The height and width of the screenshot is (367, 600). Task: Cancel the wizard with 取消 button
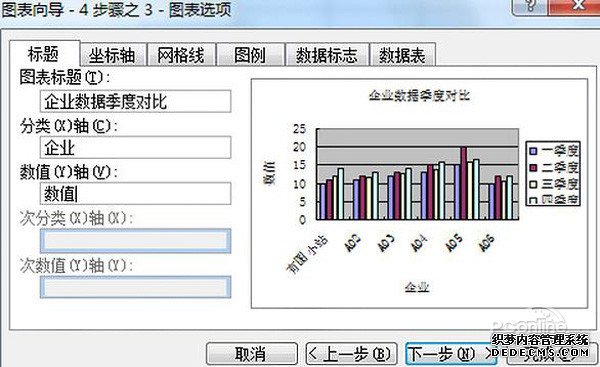[x=251, y=354]
